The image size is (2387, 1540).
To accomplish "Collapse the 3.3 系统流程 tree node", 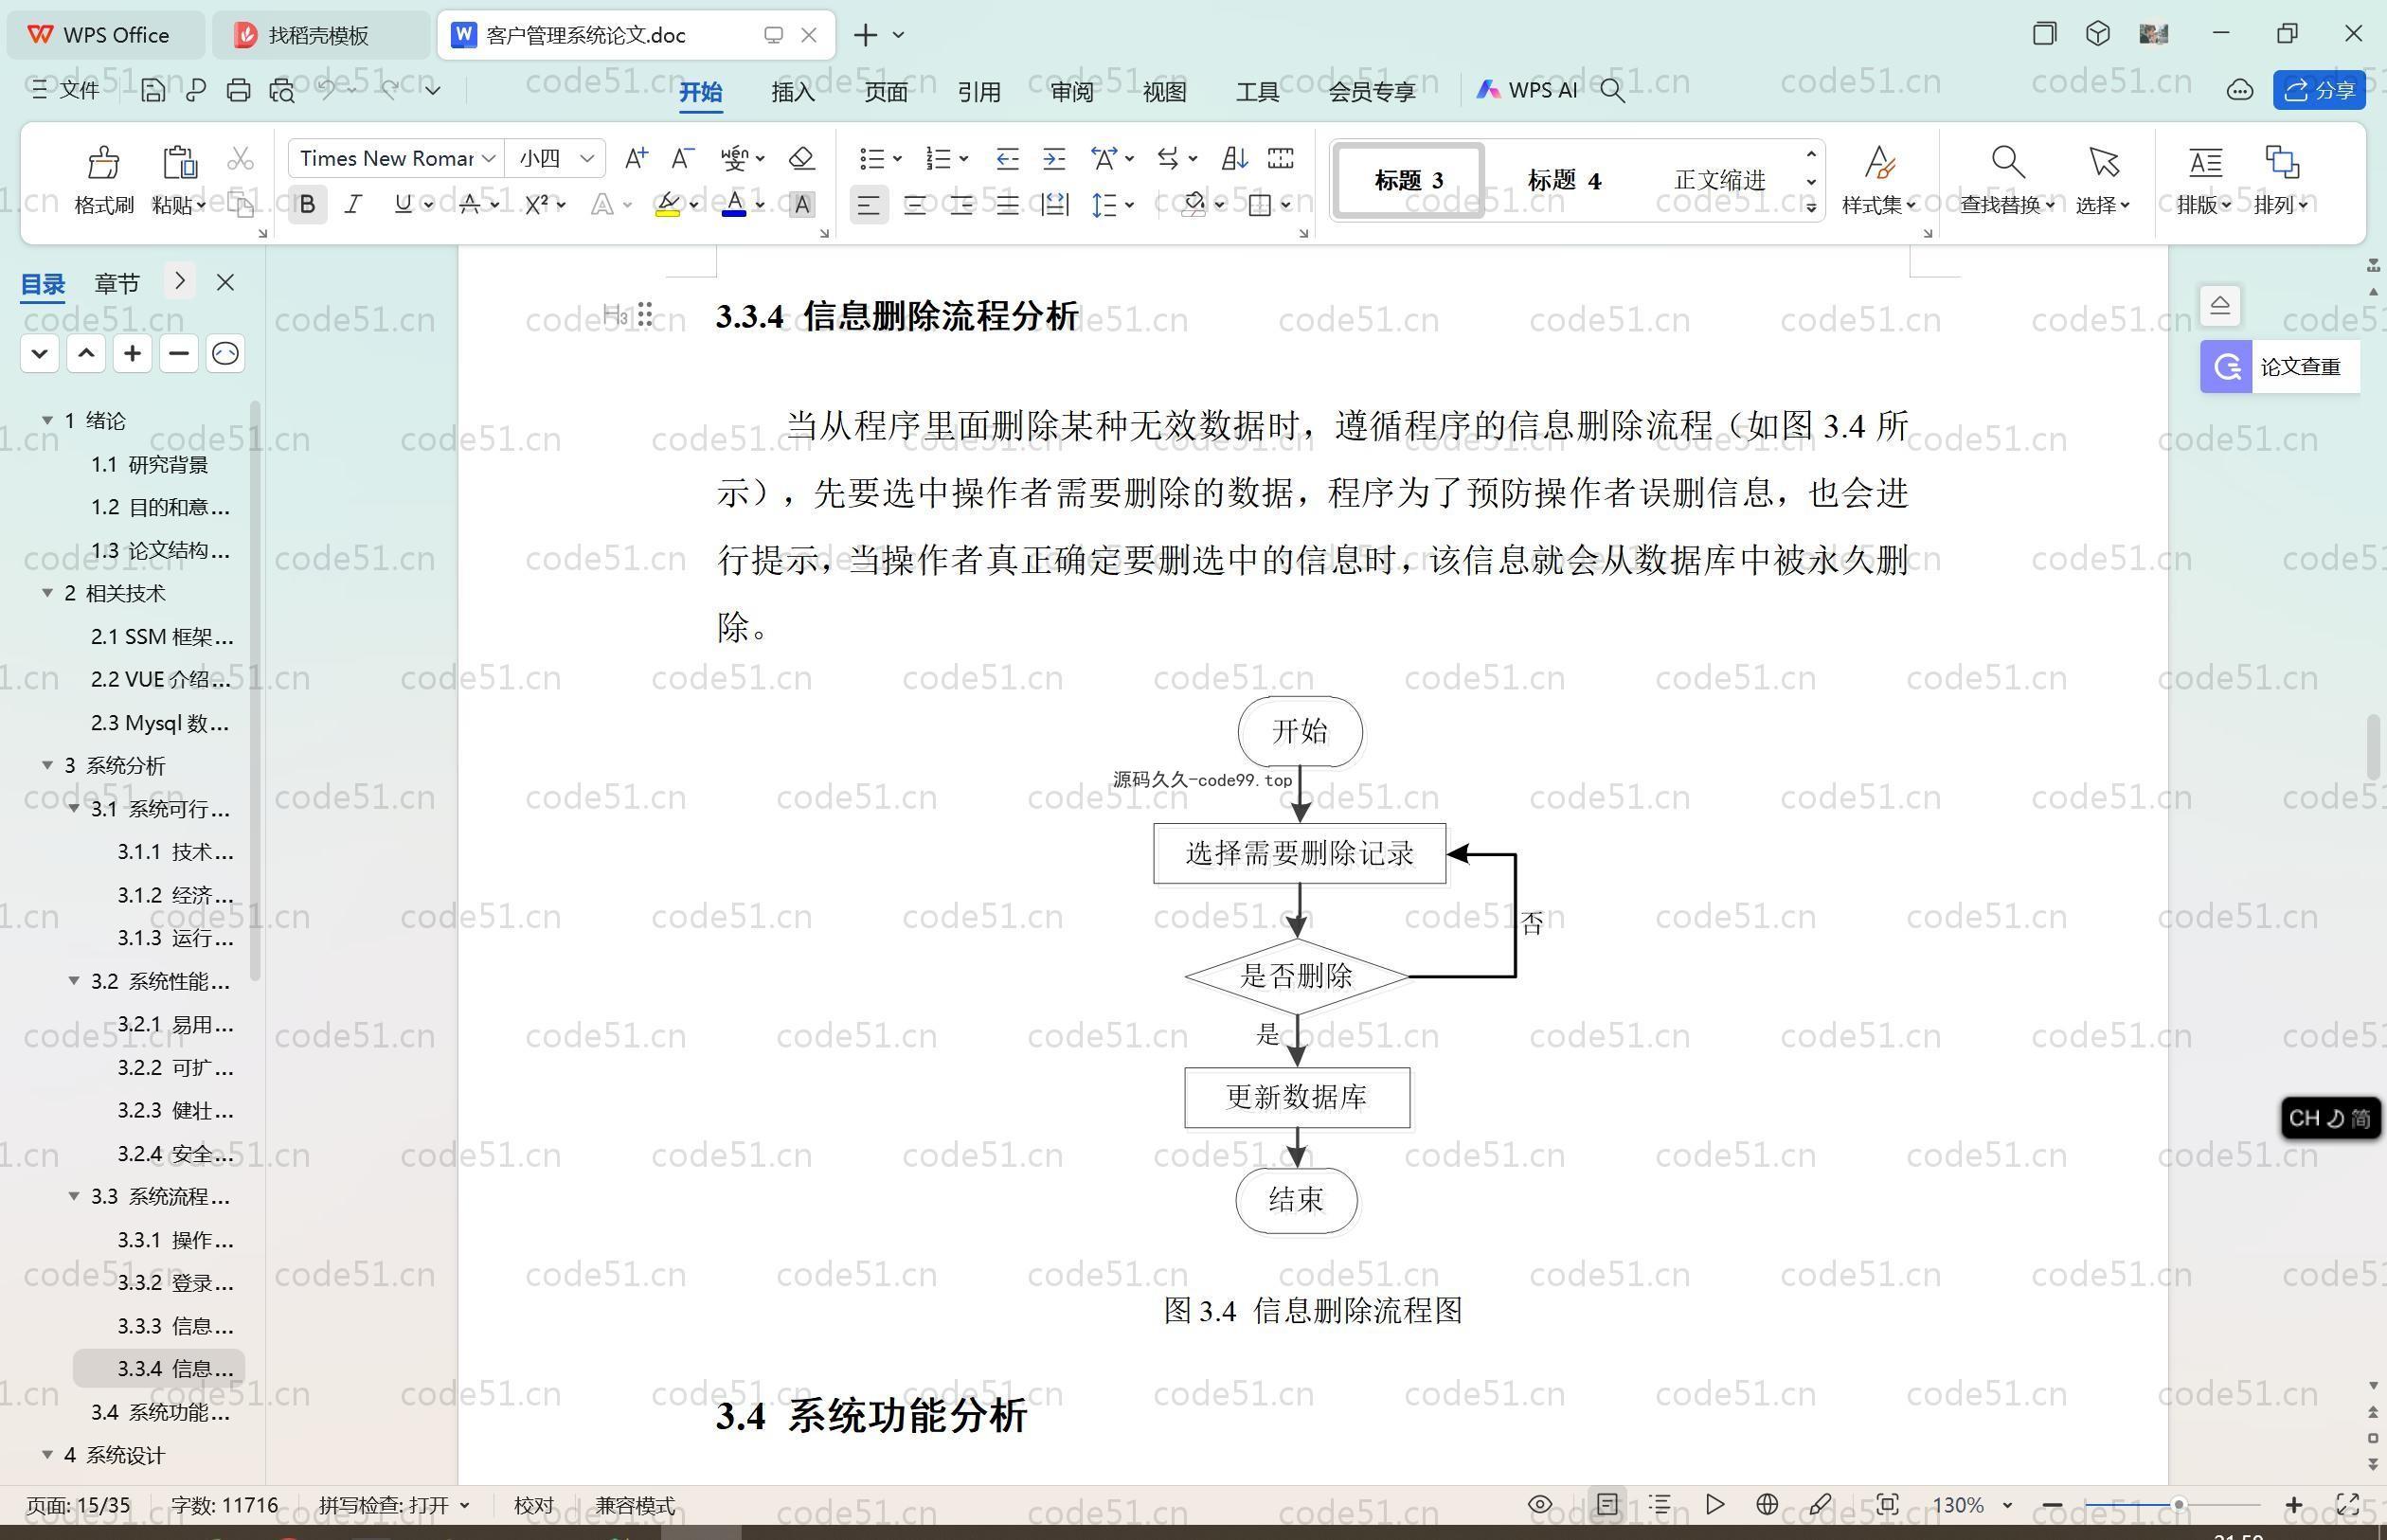I will 74,1196.
